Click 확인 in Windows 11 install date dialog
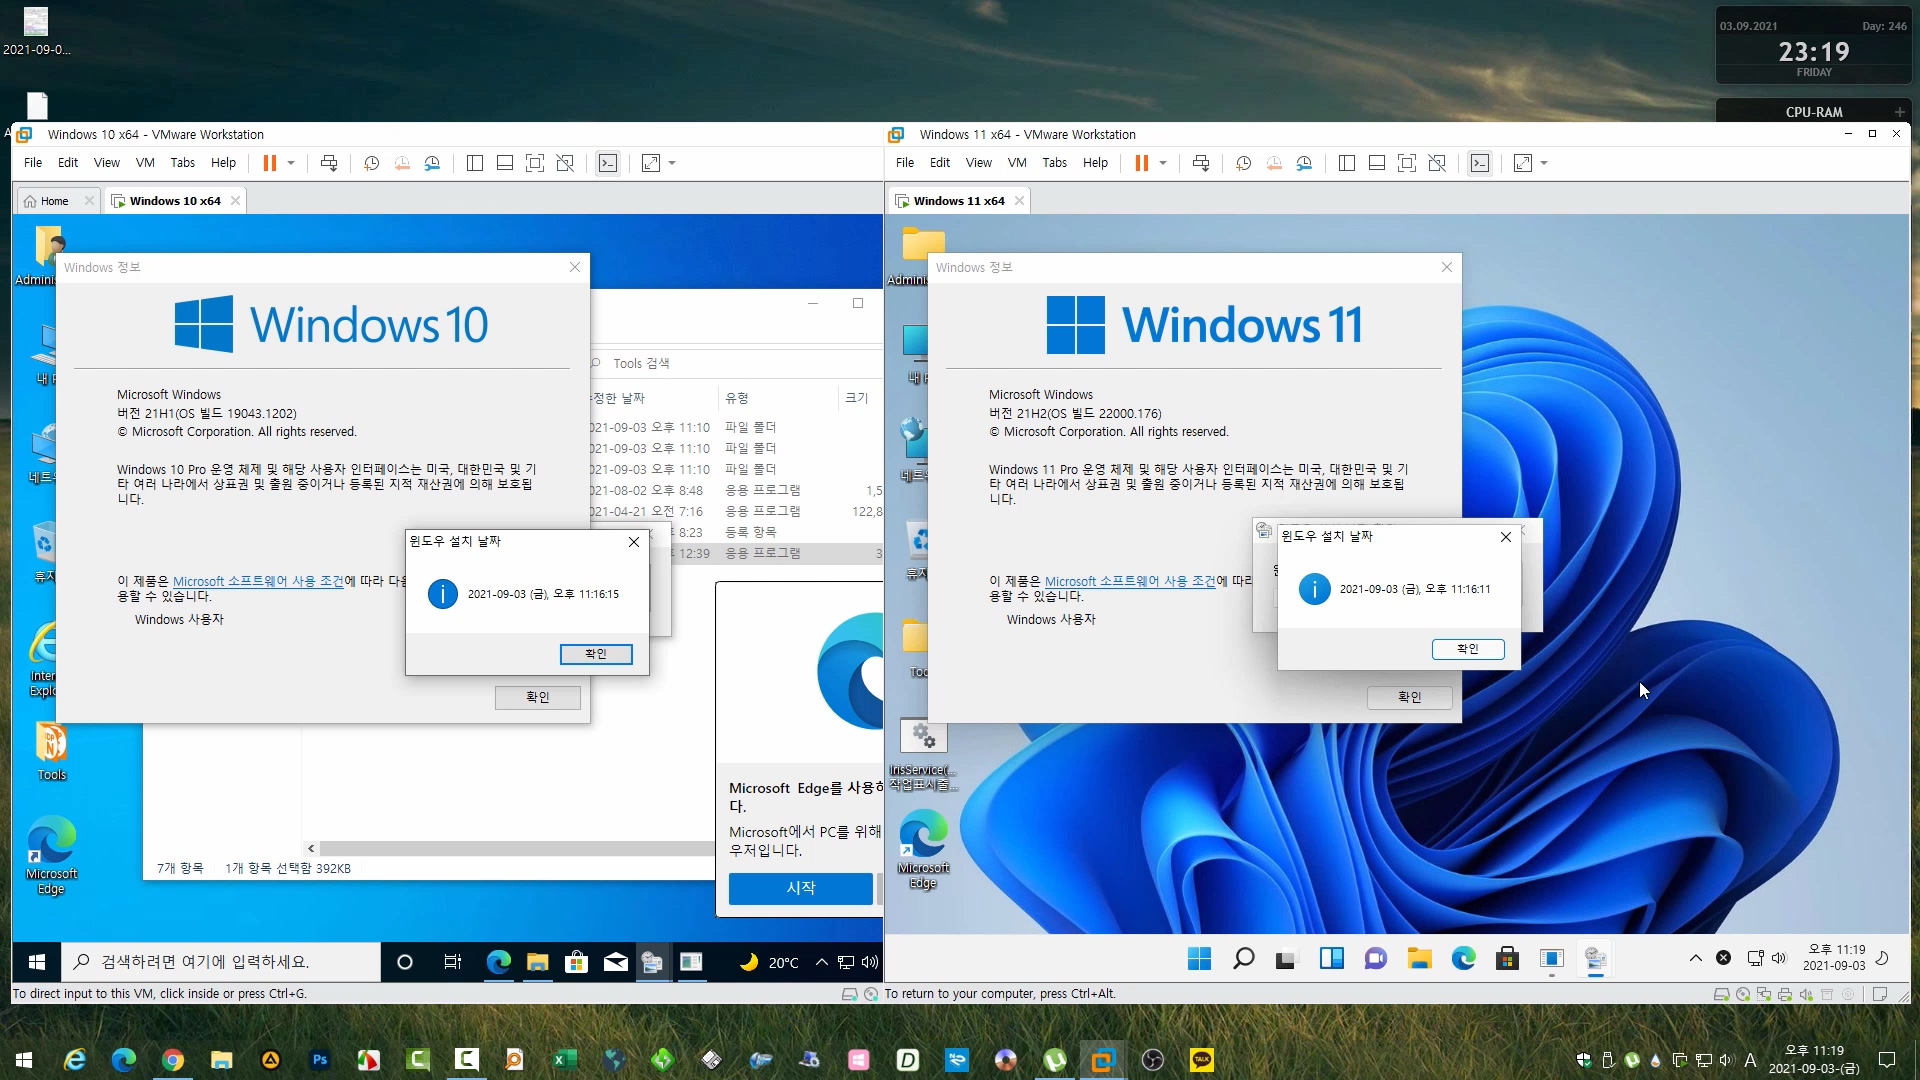The image size is (1920, 1080). pos(1468,649)
